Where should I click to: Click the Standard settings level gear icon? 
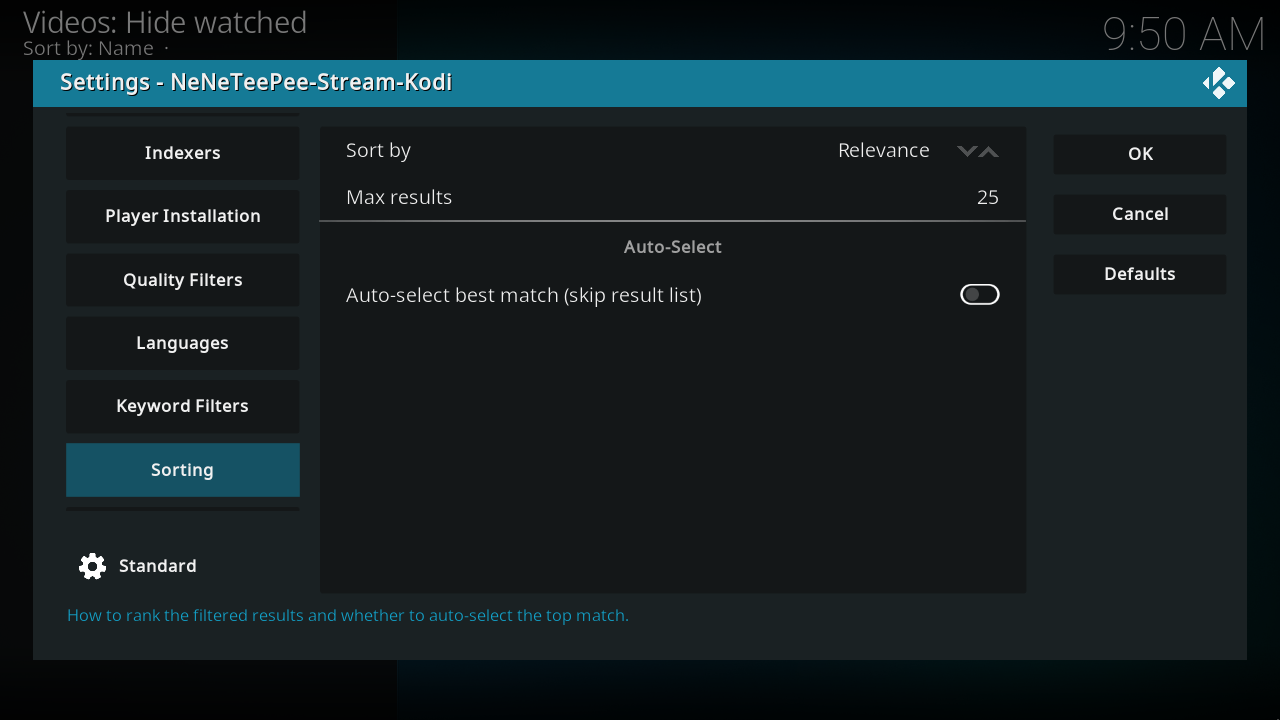92,566
